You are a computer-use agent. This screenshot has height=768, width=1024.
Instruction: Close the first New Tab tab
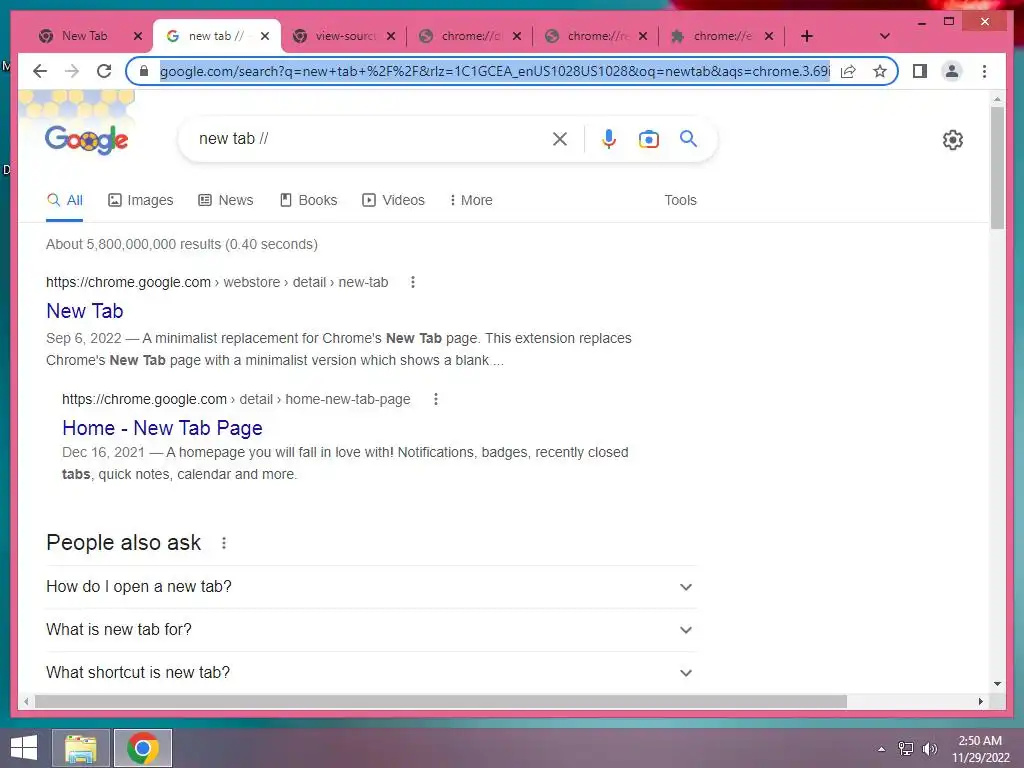point(138,36)
